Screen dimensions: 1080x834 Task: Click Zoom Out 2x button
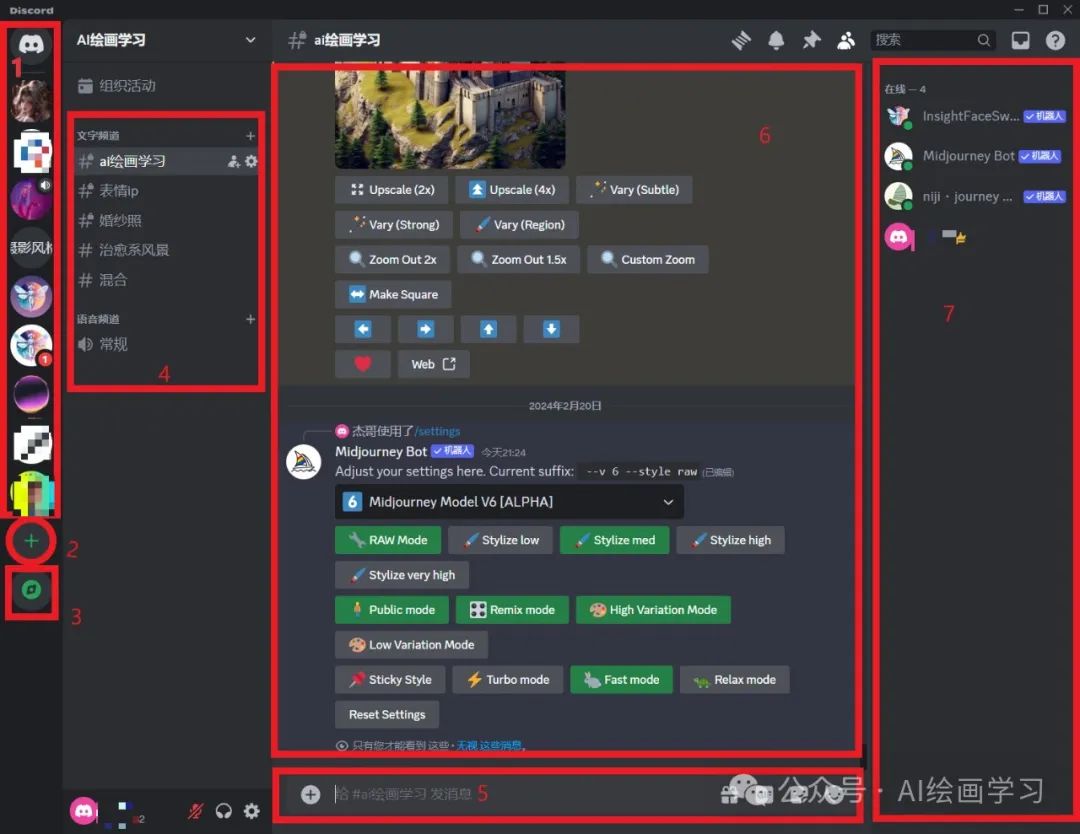point(393,260)
